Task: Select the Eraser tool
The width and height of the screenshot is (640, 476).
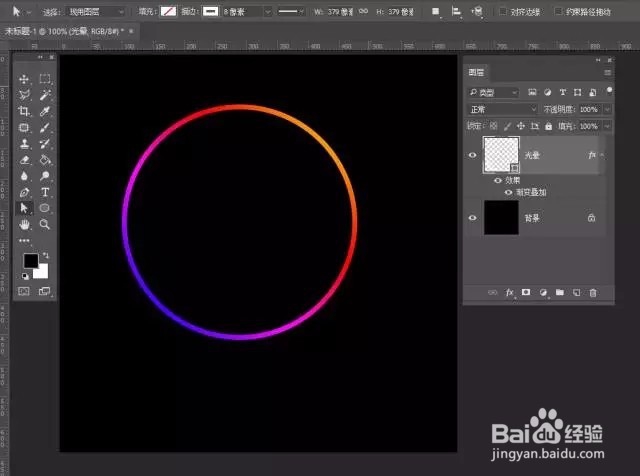Action: pos(24,160)
